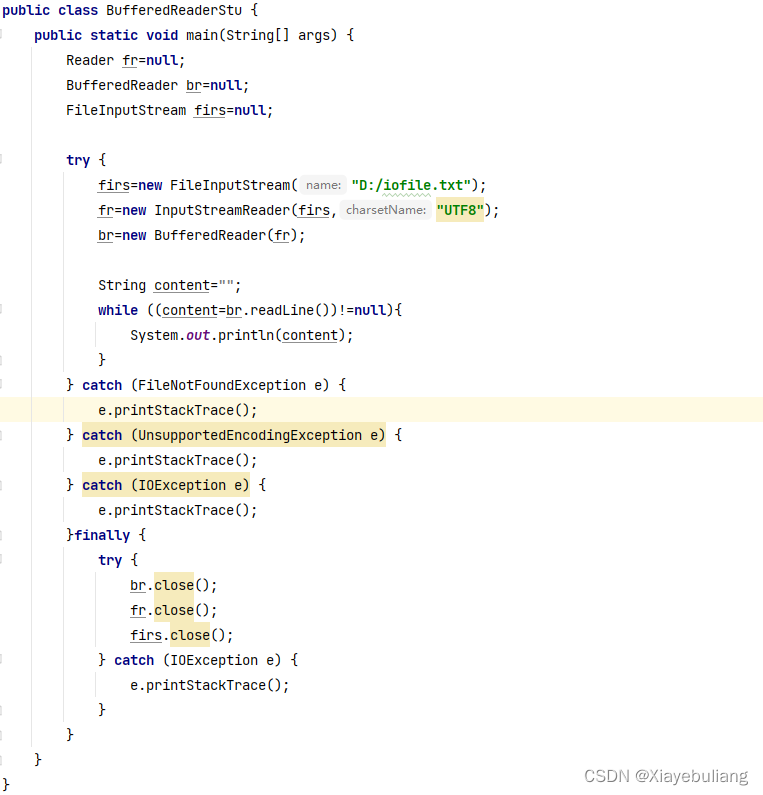
Task: Click the last catch (IOException e) clause
Action: 198,660
